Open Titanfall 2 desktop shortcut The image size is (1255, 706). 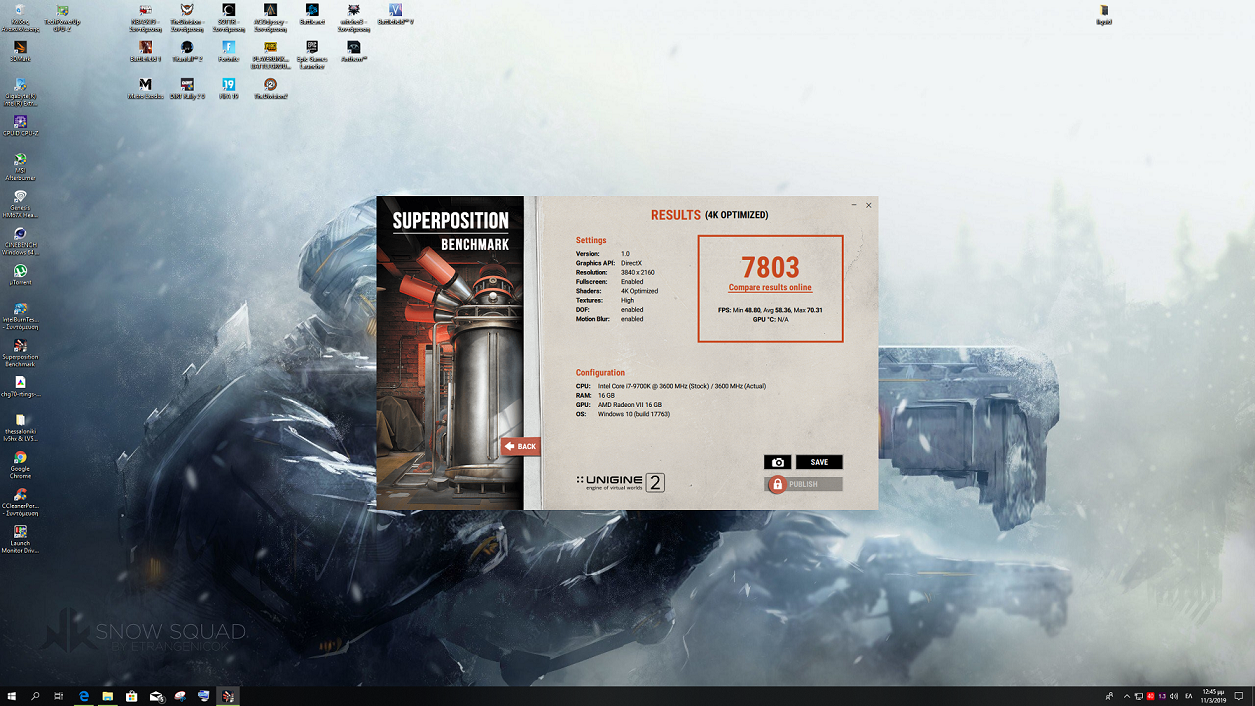(187, 51)
